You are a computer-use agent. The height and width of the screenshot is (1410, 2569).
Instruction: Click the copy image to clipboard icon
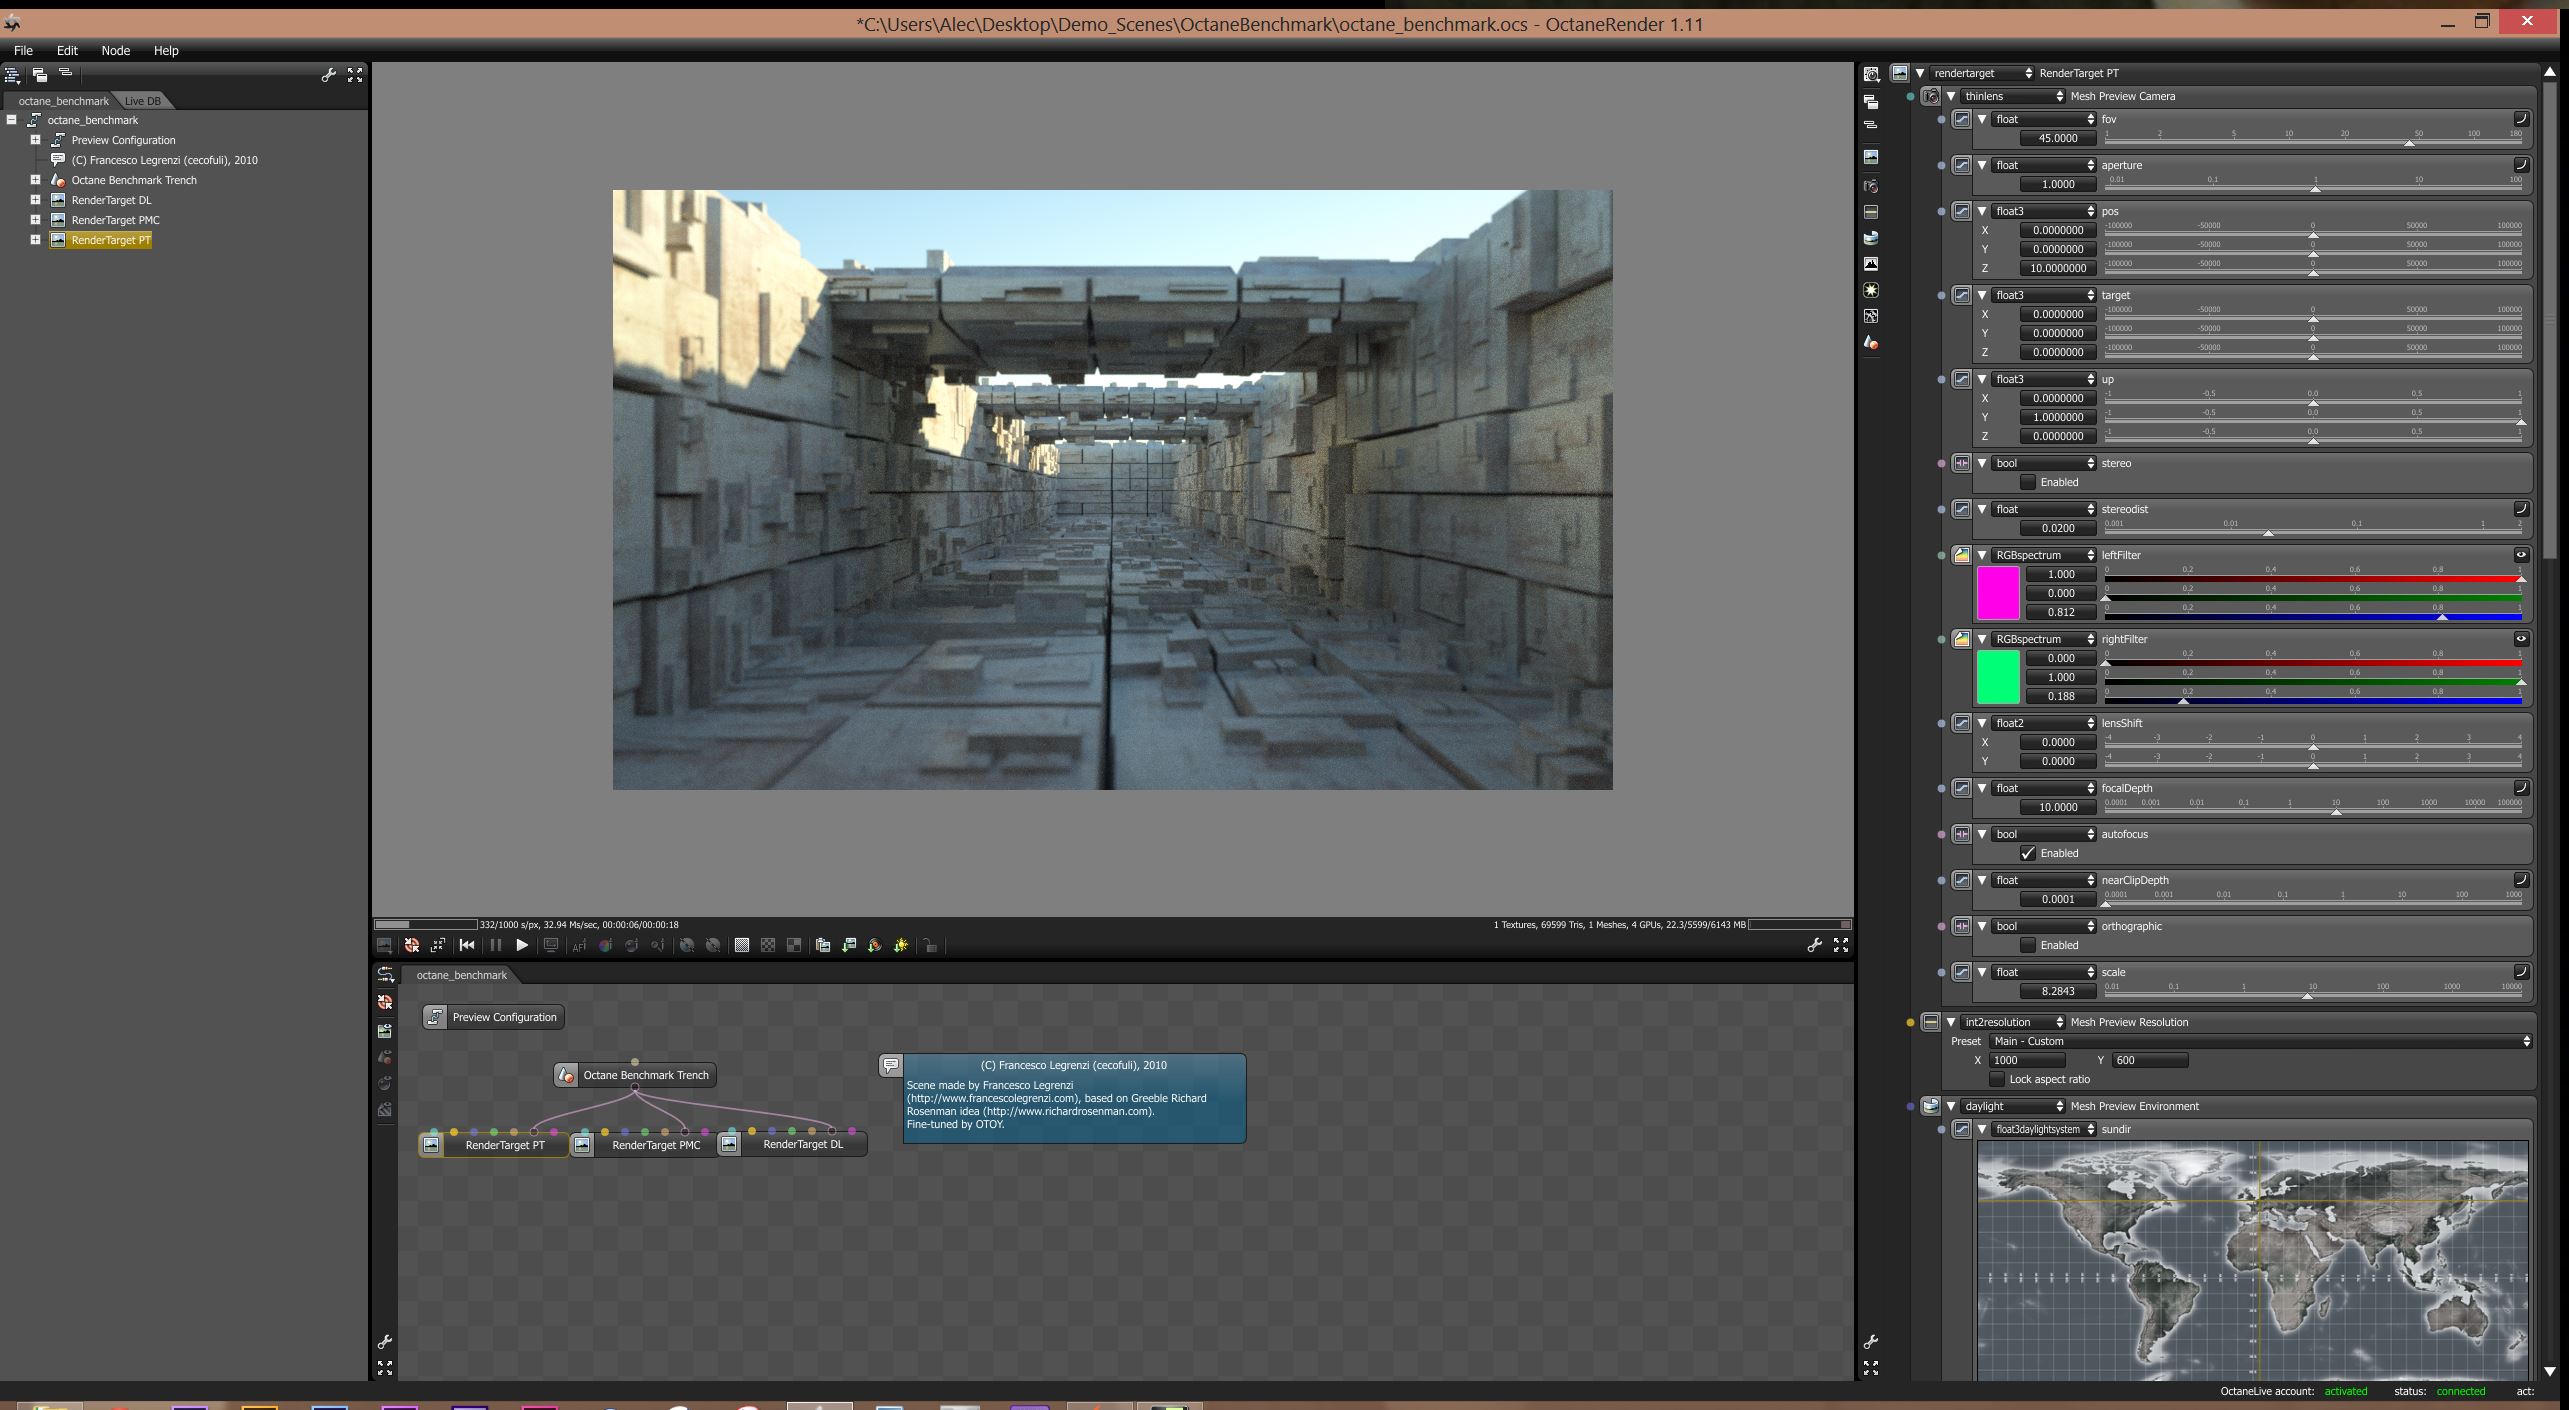coord(823,945)
